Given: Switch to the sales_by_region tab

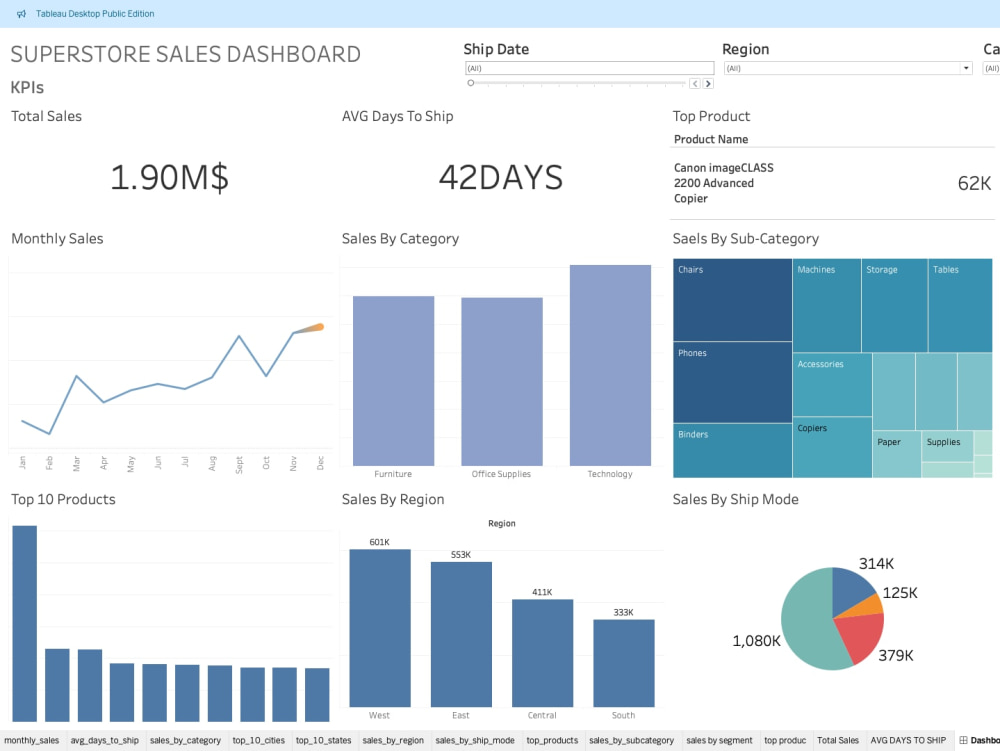Looking at the screenshot, I should click(x=393, y=740).
